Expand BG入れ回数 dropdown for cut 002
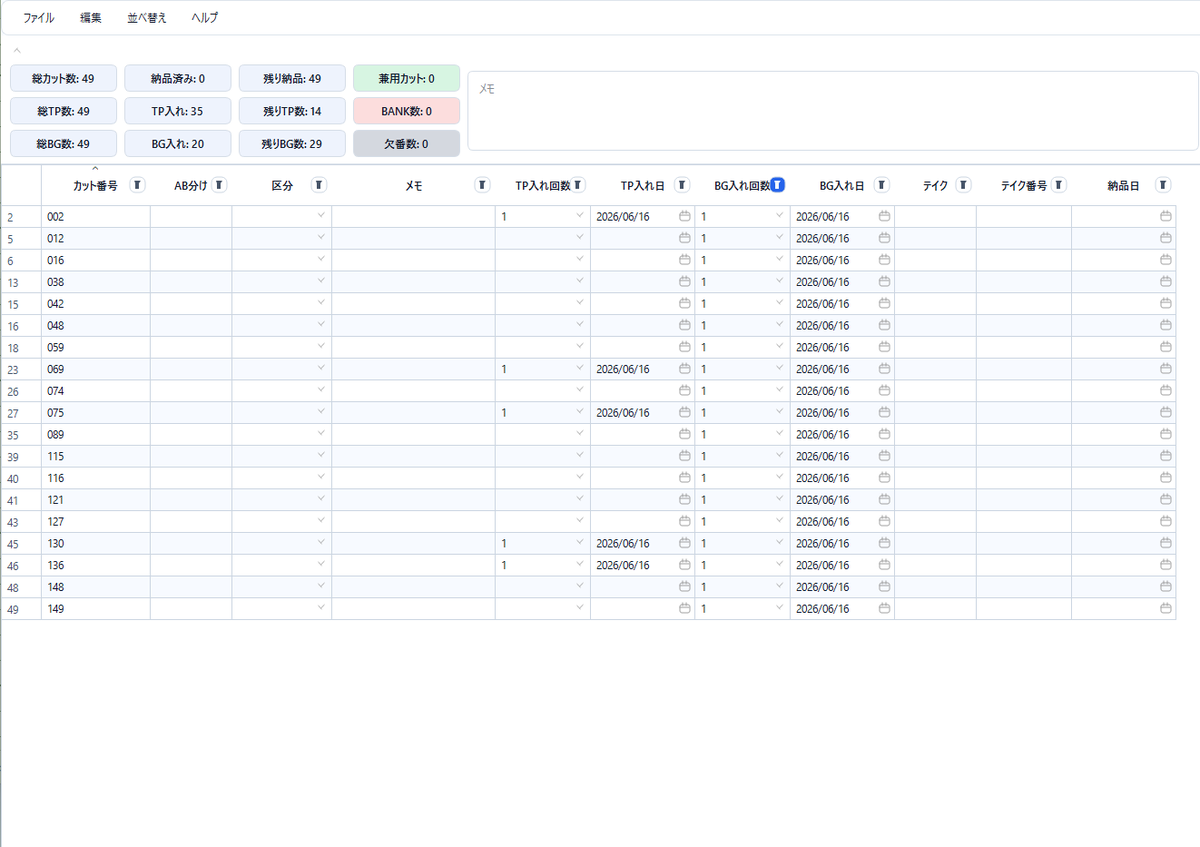This screenshot has width=1200, height=847. [779, 215]
